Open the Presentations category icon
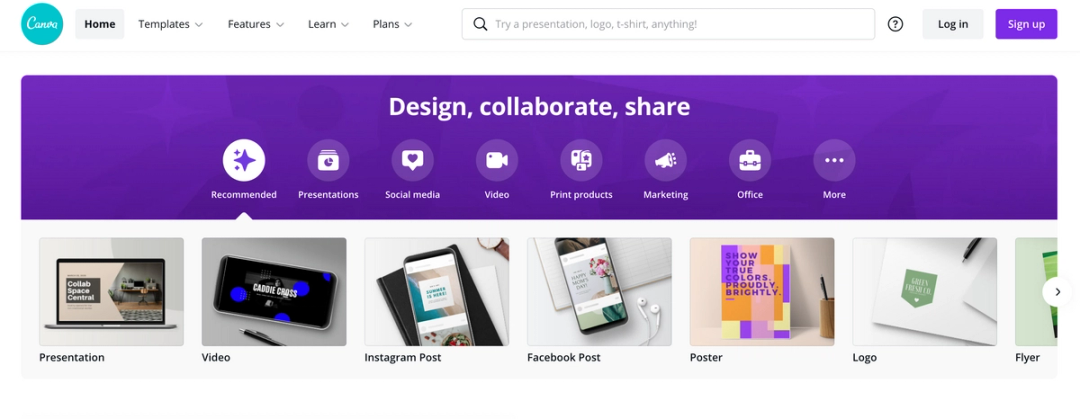The width and height of the screenshot is (1080, 419). click(328, 161)
